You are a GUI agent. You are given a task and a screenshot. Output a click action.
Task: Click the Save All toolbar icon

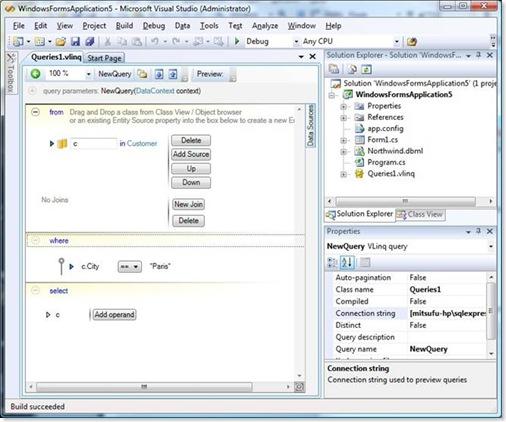[x=90, y=41]
